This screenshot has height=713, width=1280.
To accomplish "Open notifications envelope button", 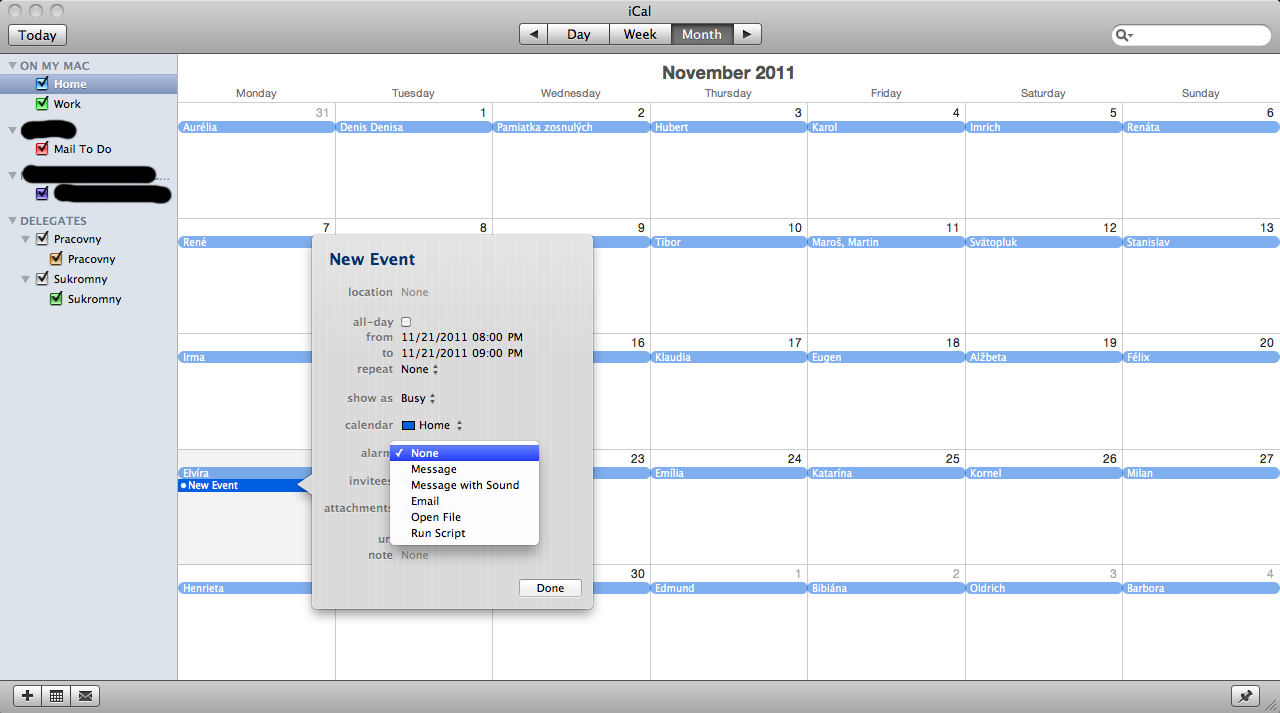I will point(85,696).
